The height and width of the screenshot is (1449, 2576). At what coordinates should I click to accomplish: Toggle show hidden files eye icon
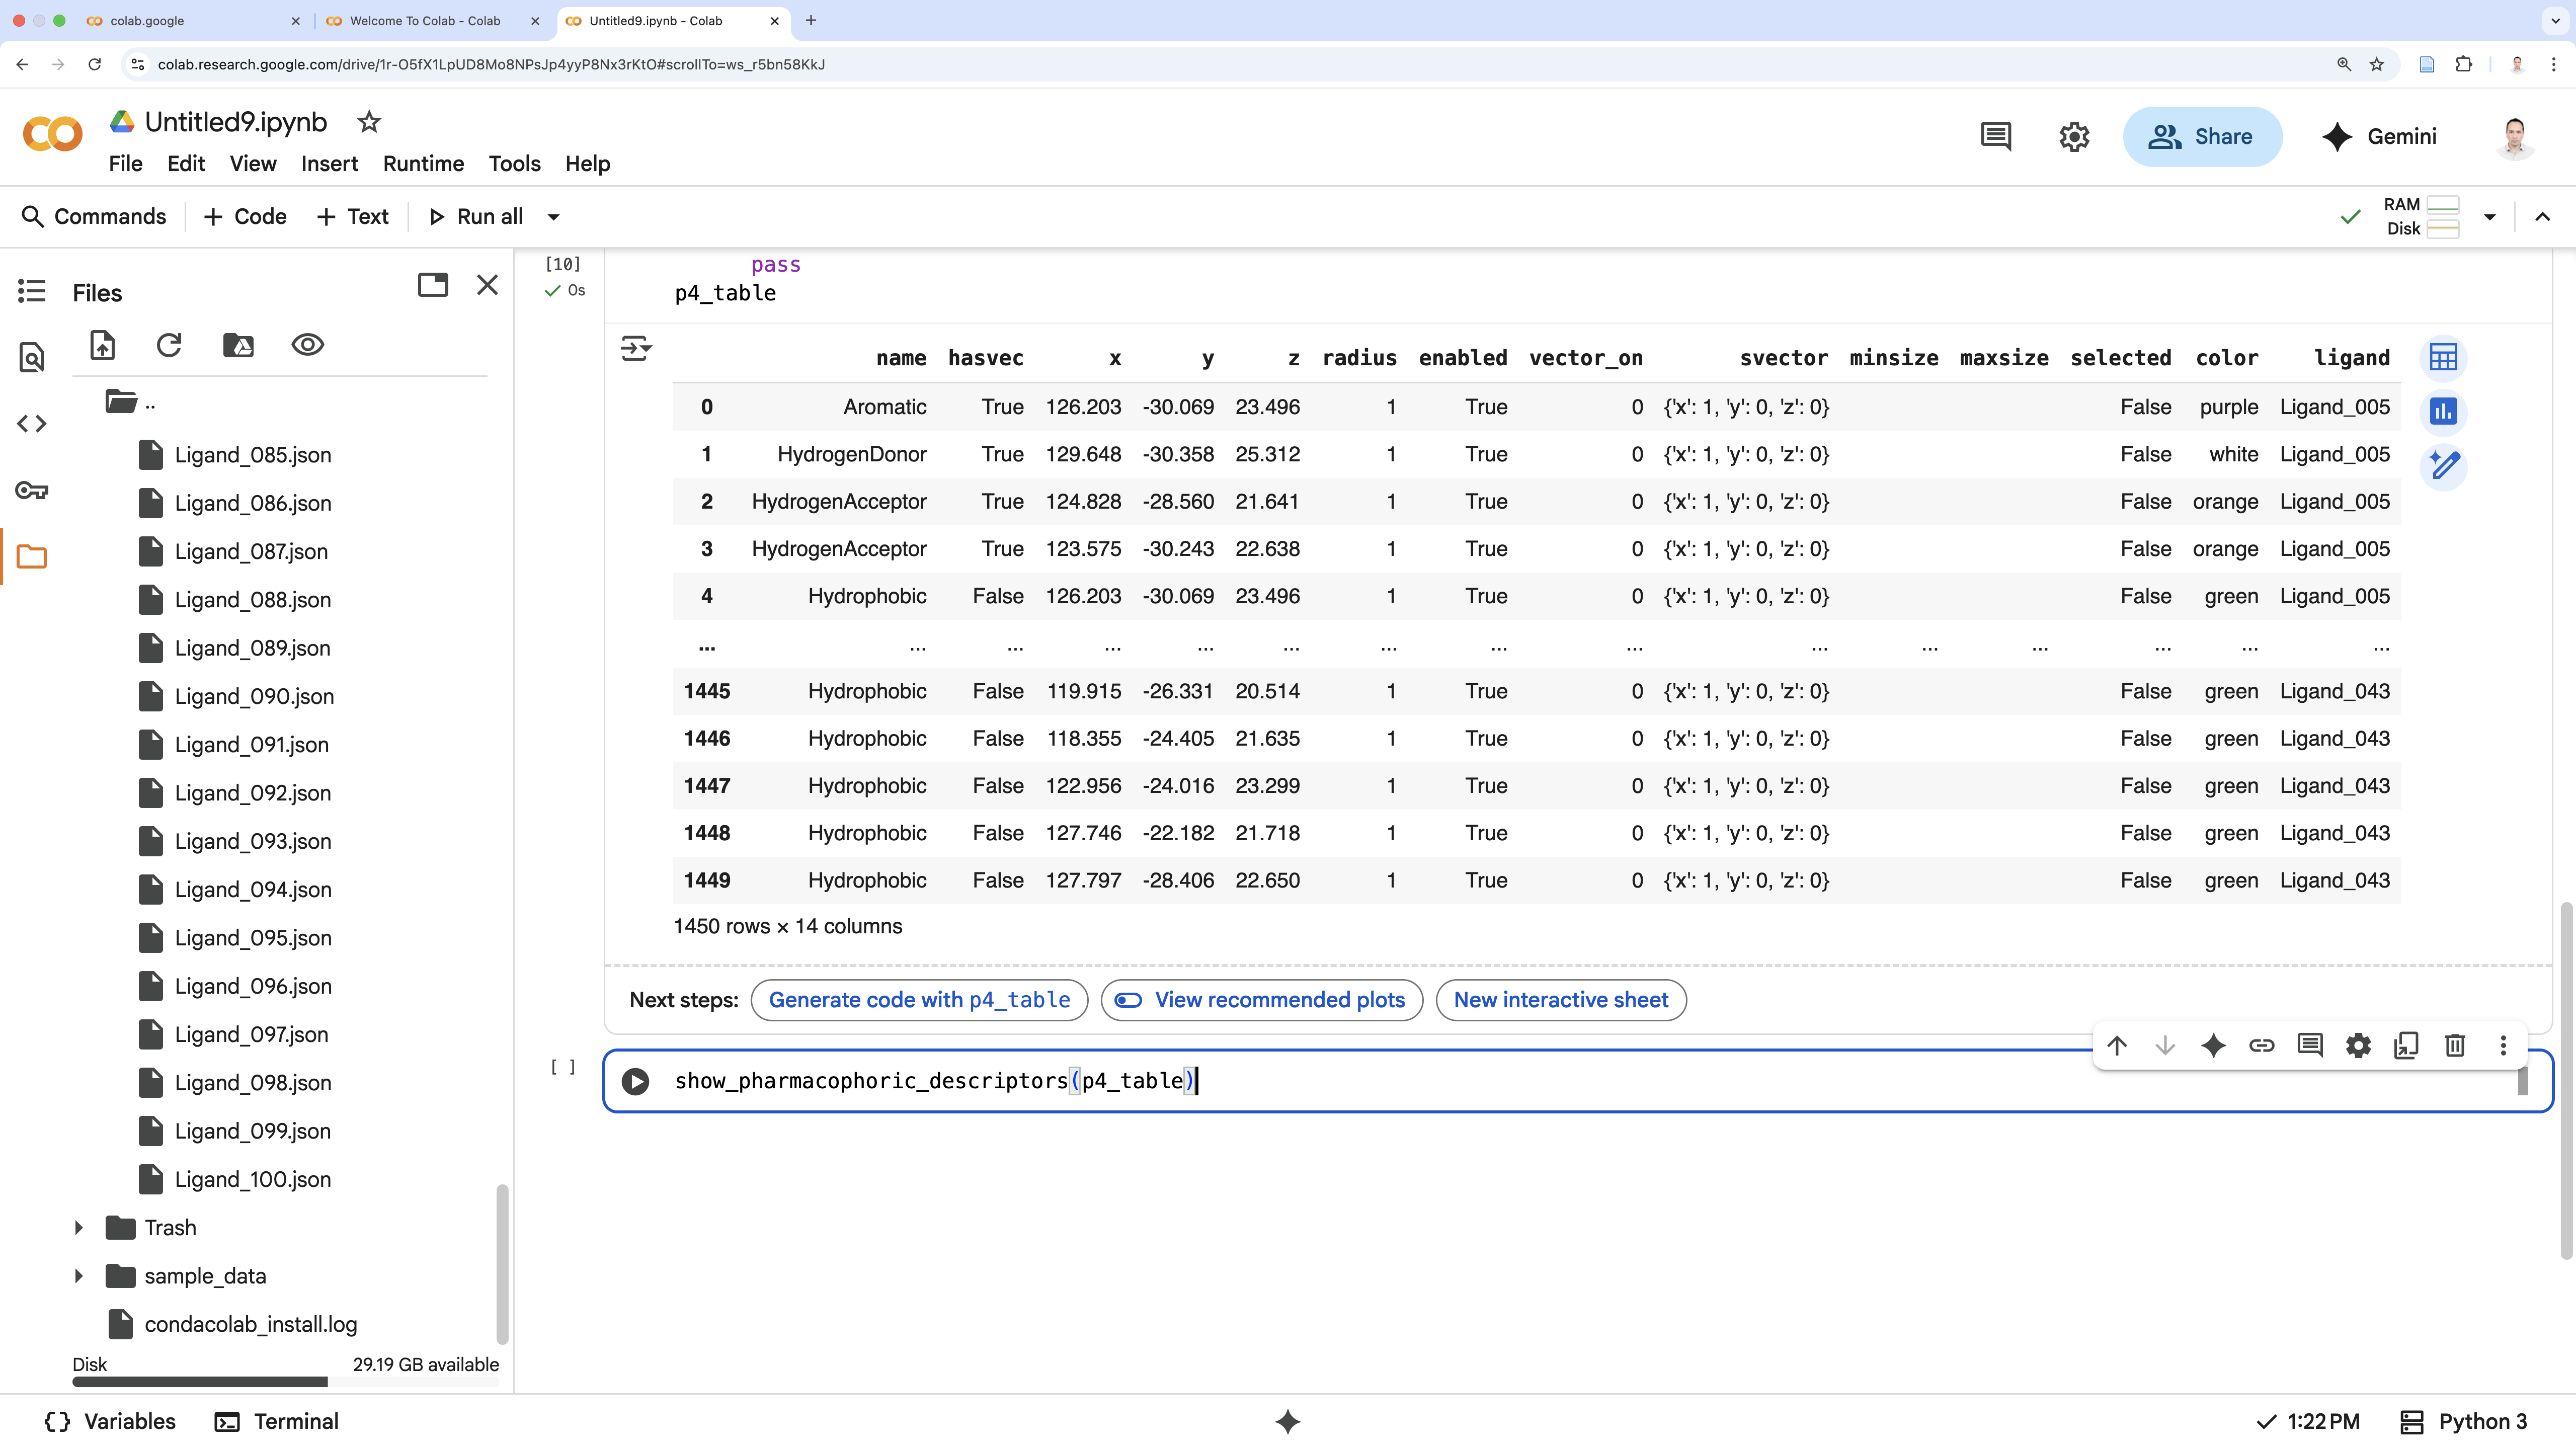[307, 345]
